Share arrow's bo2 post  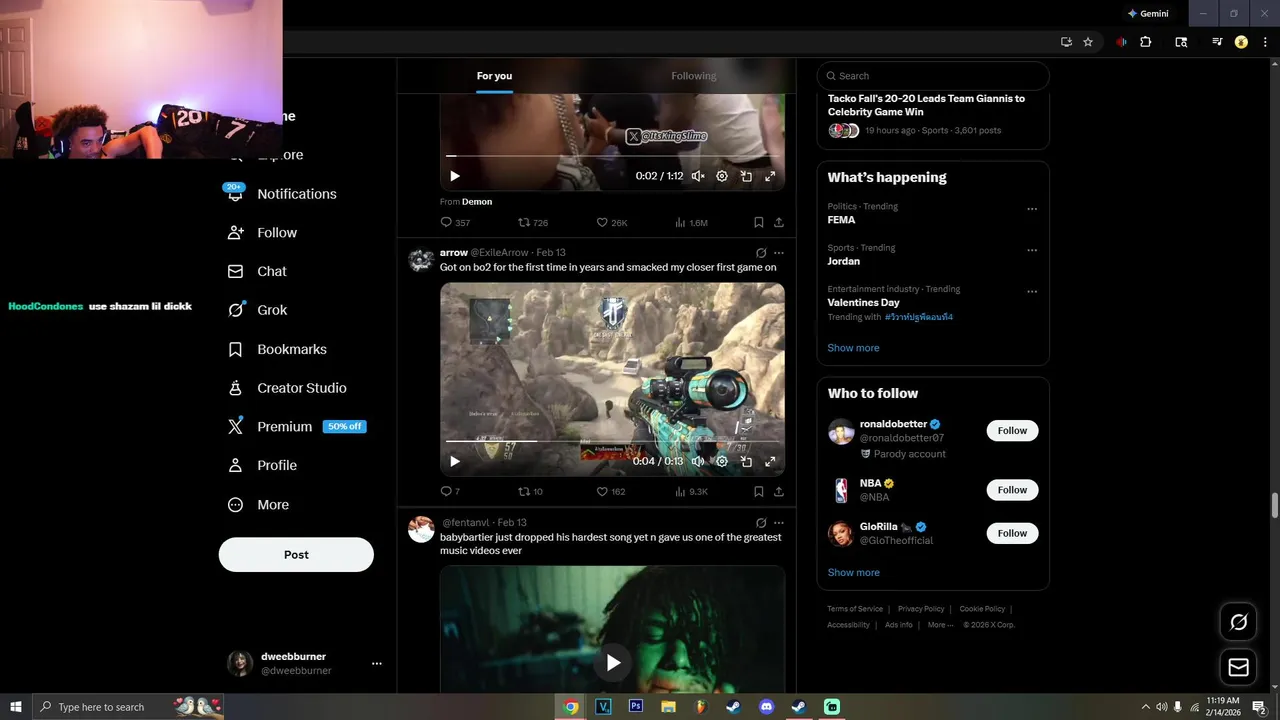tap(779, 491)
